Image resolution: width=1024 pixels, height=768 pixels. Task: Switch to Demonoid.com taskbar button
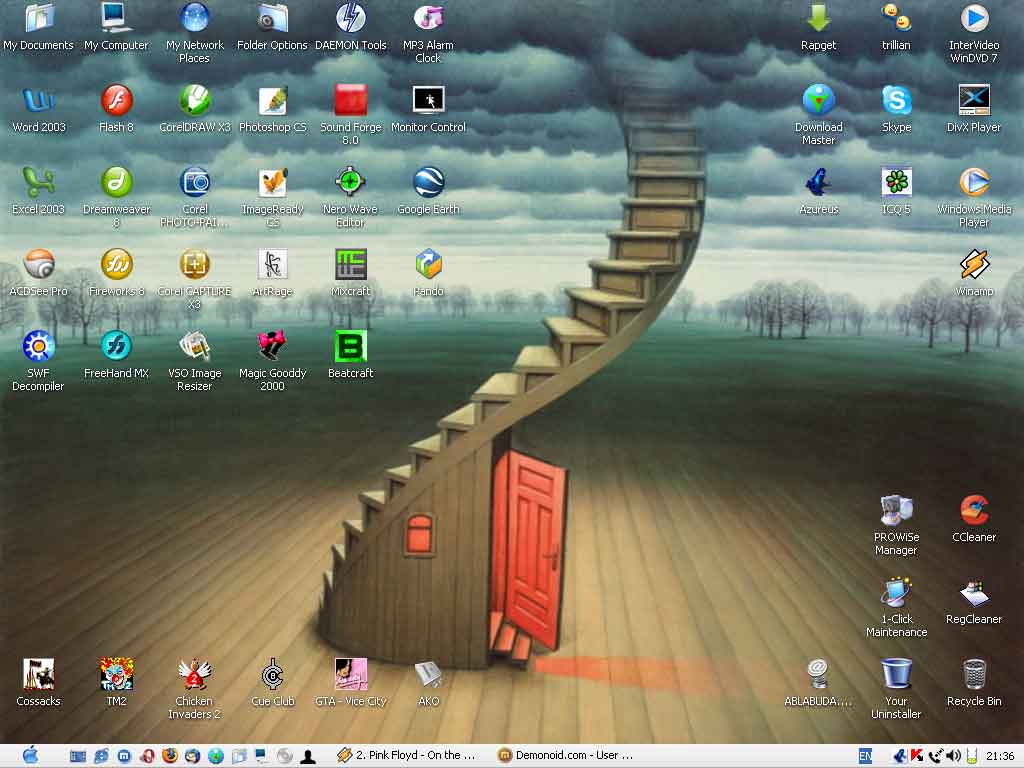pos(568,756)
